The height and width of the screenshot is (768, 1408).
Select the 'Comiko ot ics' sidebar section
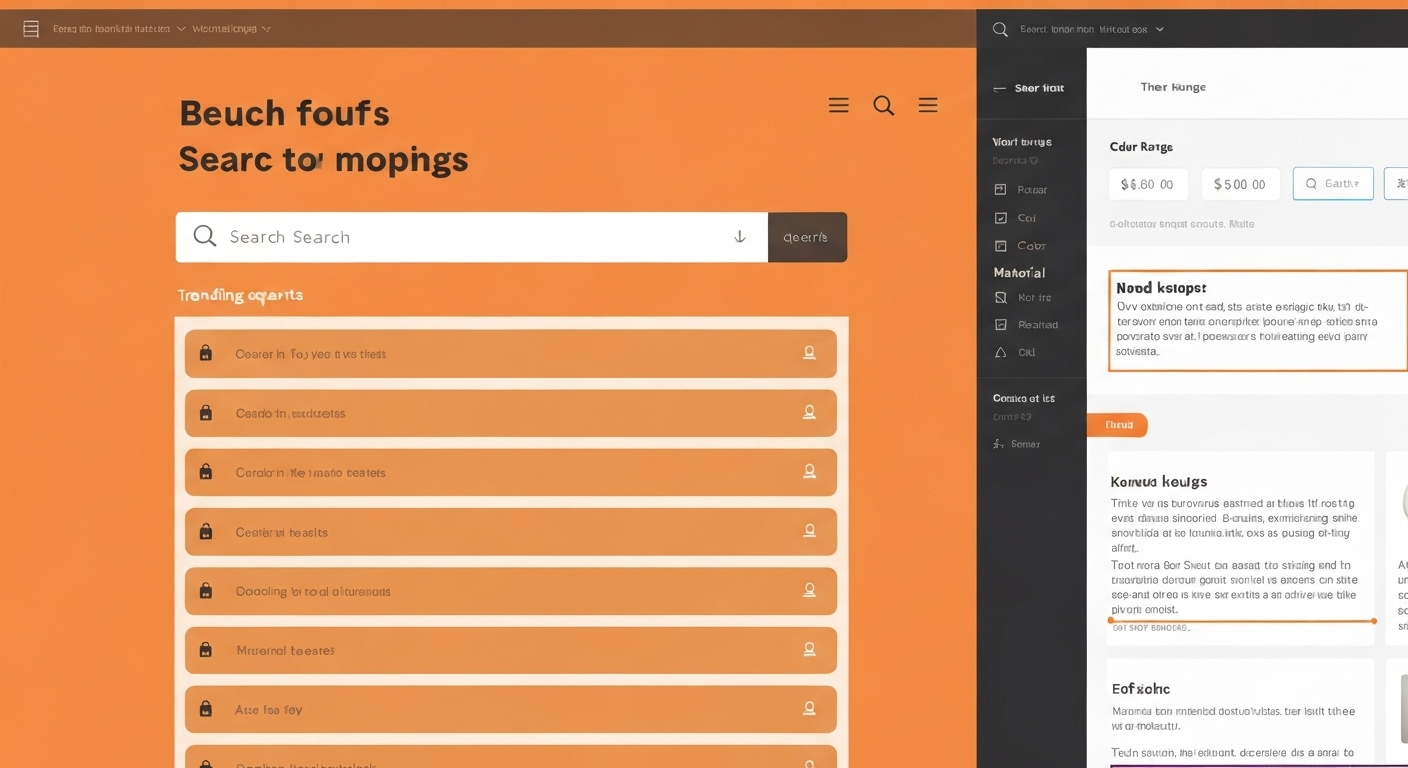[1023, 398]
